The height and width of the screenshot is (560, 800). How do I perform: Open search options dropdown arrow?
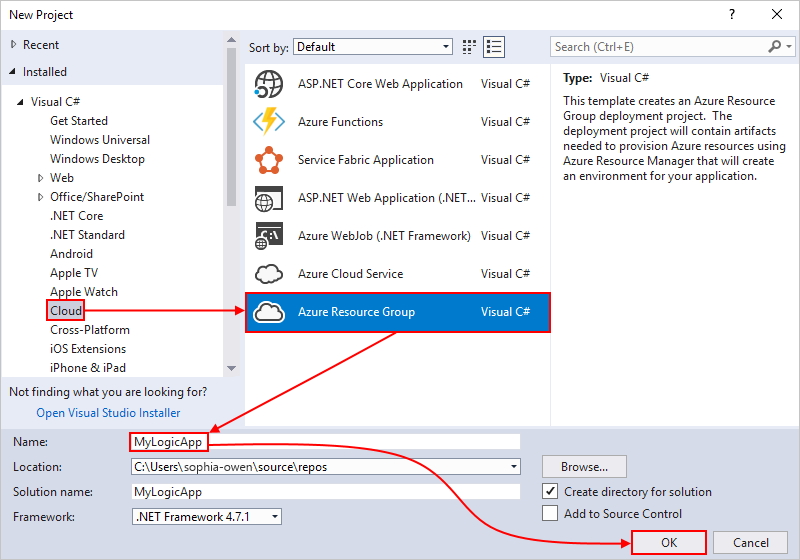(x=789, y=46)
